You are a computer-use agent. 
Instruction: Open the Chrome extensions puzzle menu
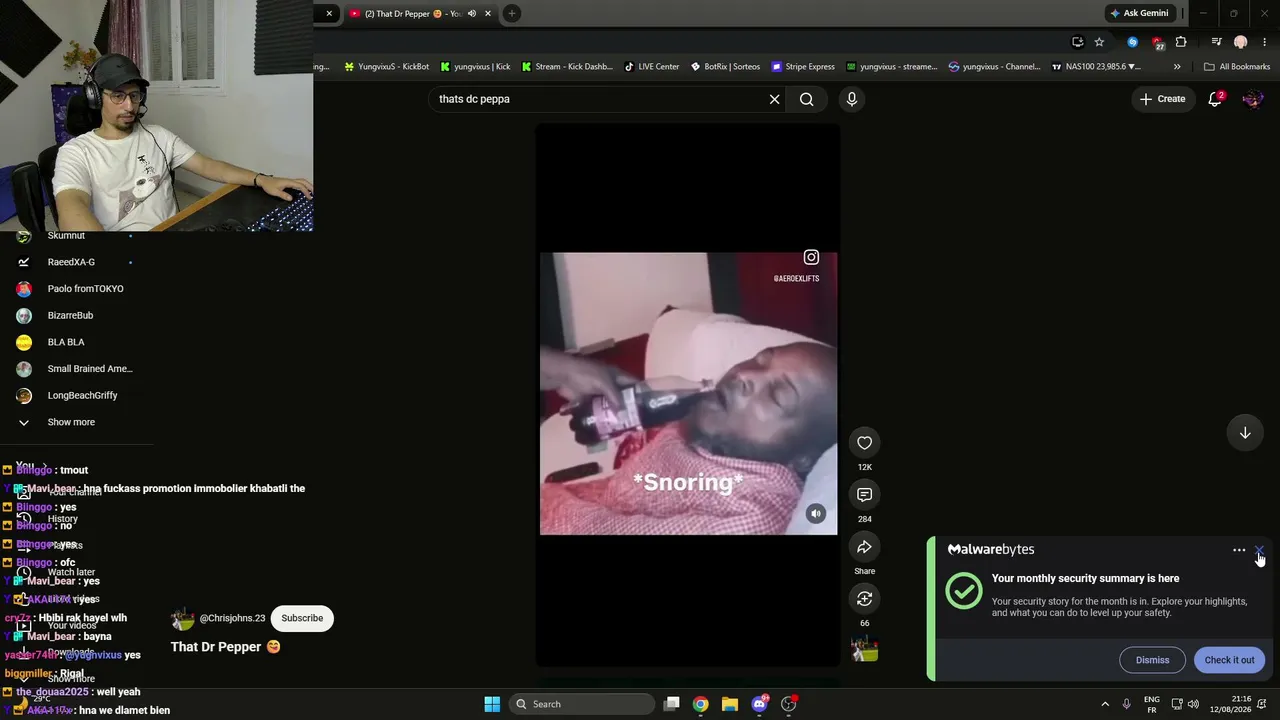(x=1181, y=42)
